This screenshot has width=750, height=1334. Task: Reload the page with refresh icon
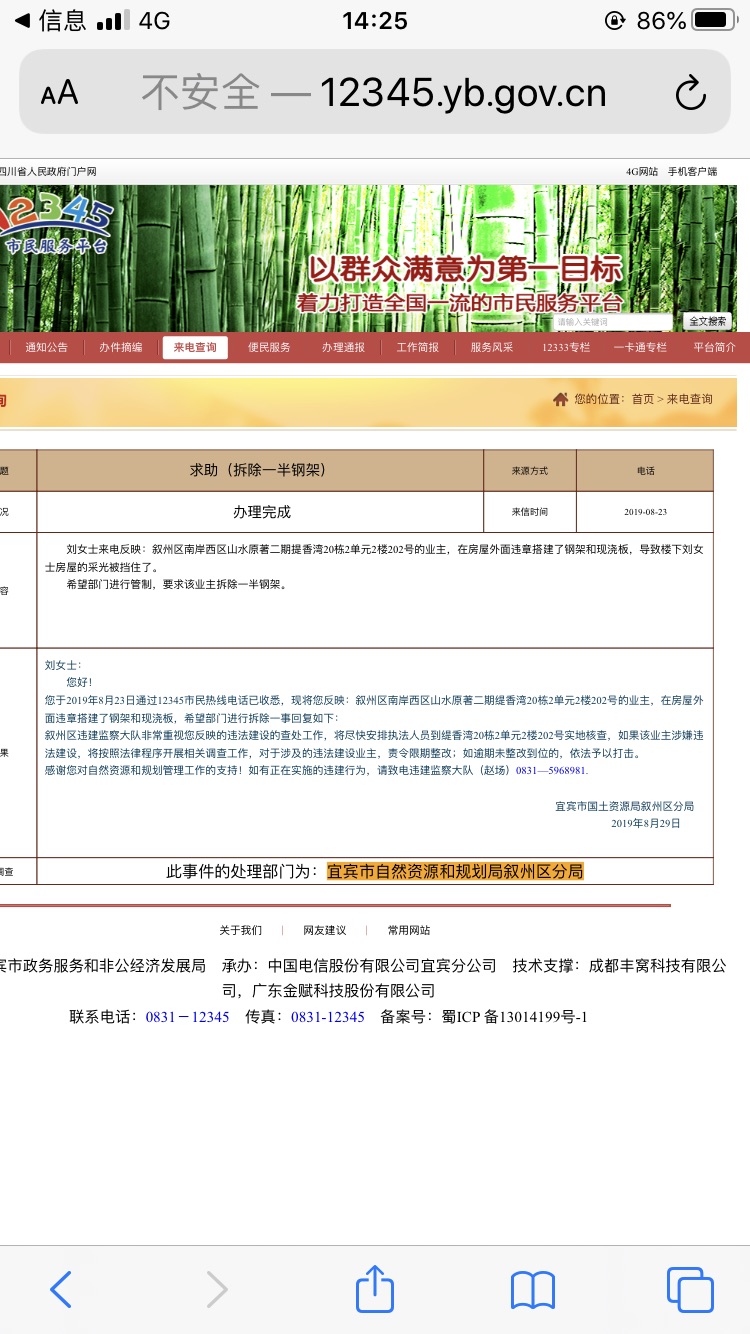tap(690, 93)
